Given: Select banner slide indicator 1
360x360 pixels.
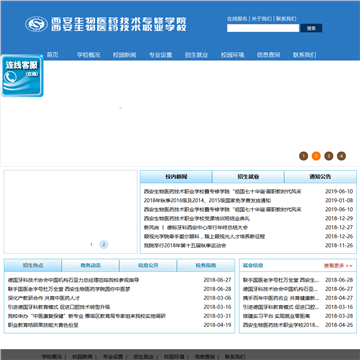Looking at the screenshot, I should pos(303,156).
